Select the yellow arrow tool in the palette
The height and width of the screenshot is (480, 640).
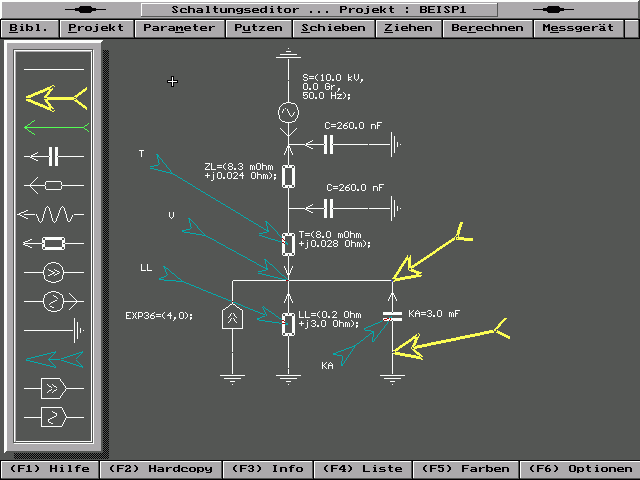tap(56, 98)
